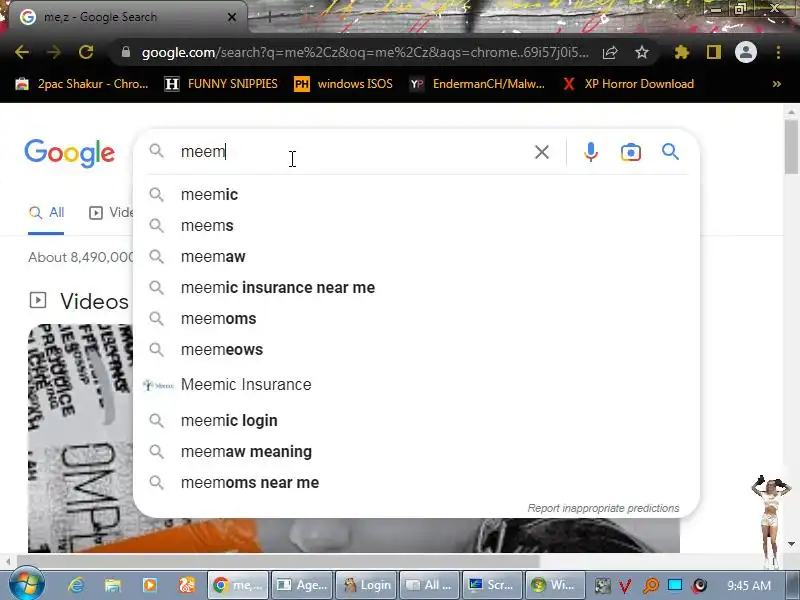800x600 pixels.
Task: Select the 'meemaw' suggestion
Action: tap(416, 257)
